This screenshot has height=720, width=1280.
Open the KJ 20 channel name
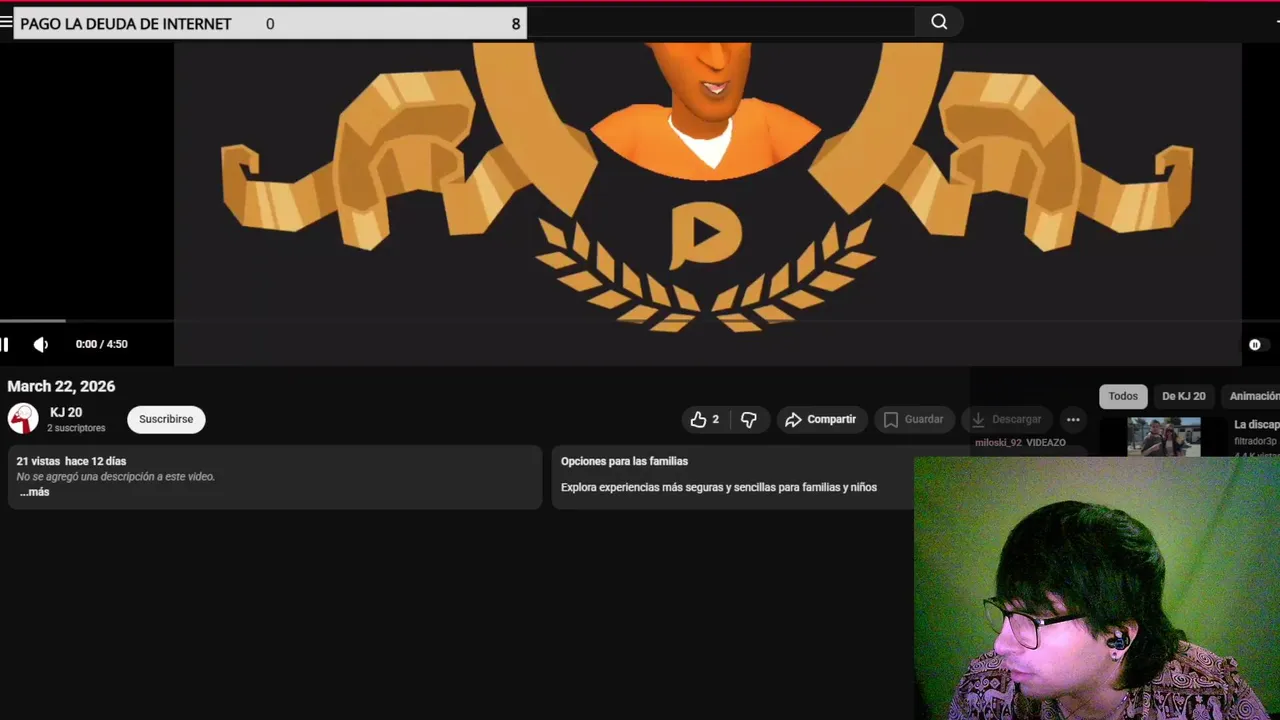66,412
